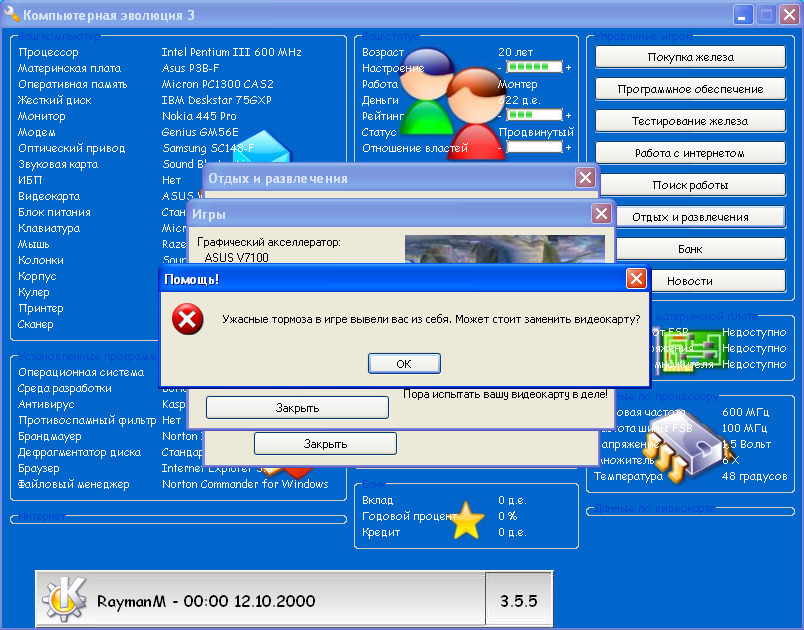Open Новости button

click(718, 281)
